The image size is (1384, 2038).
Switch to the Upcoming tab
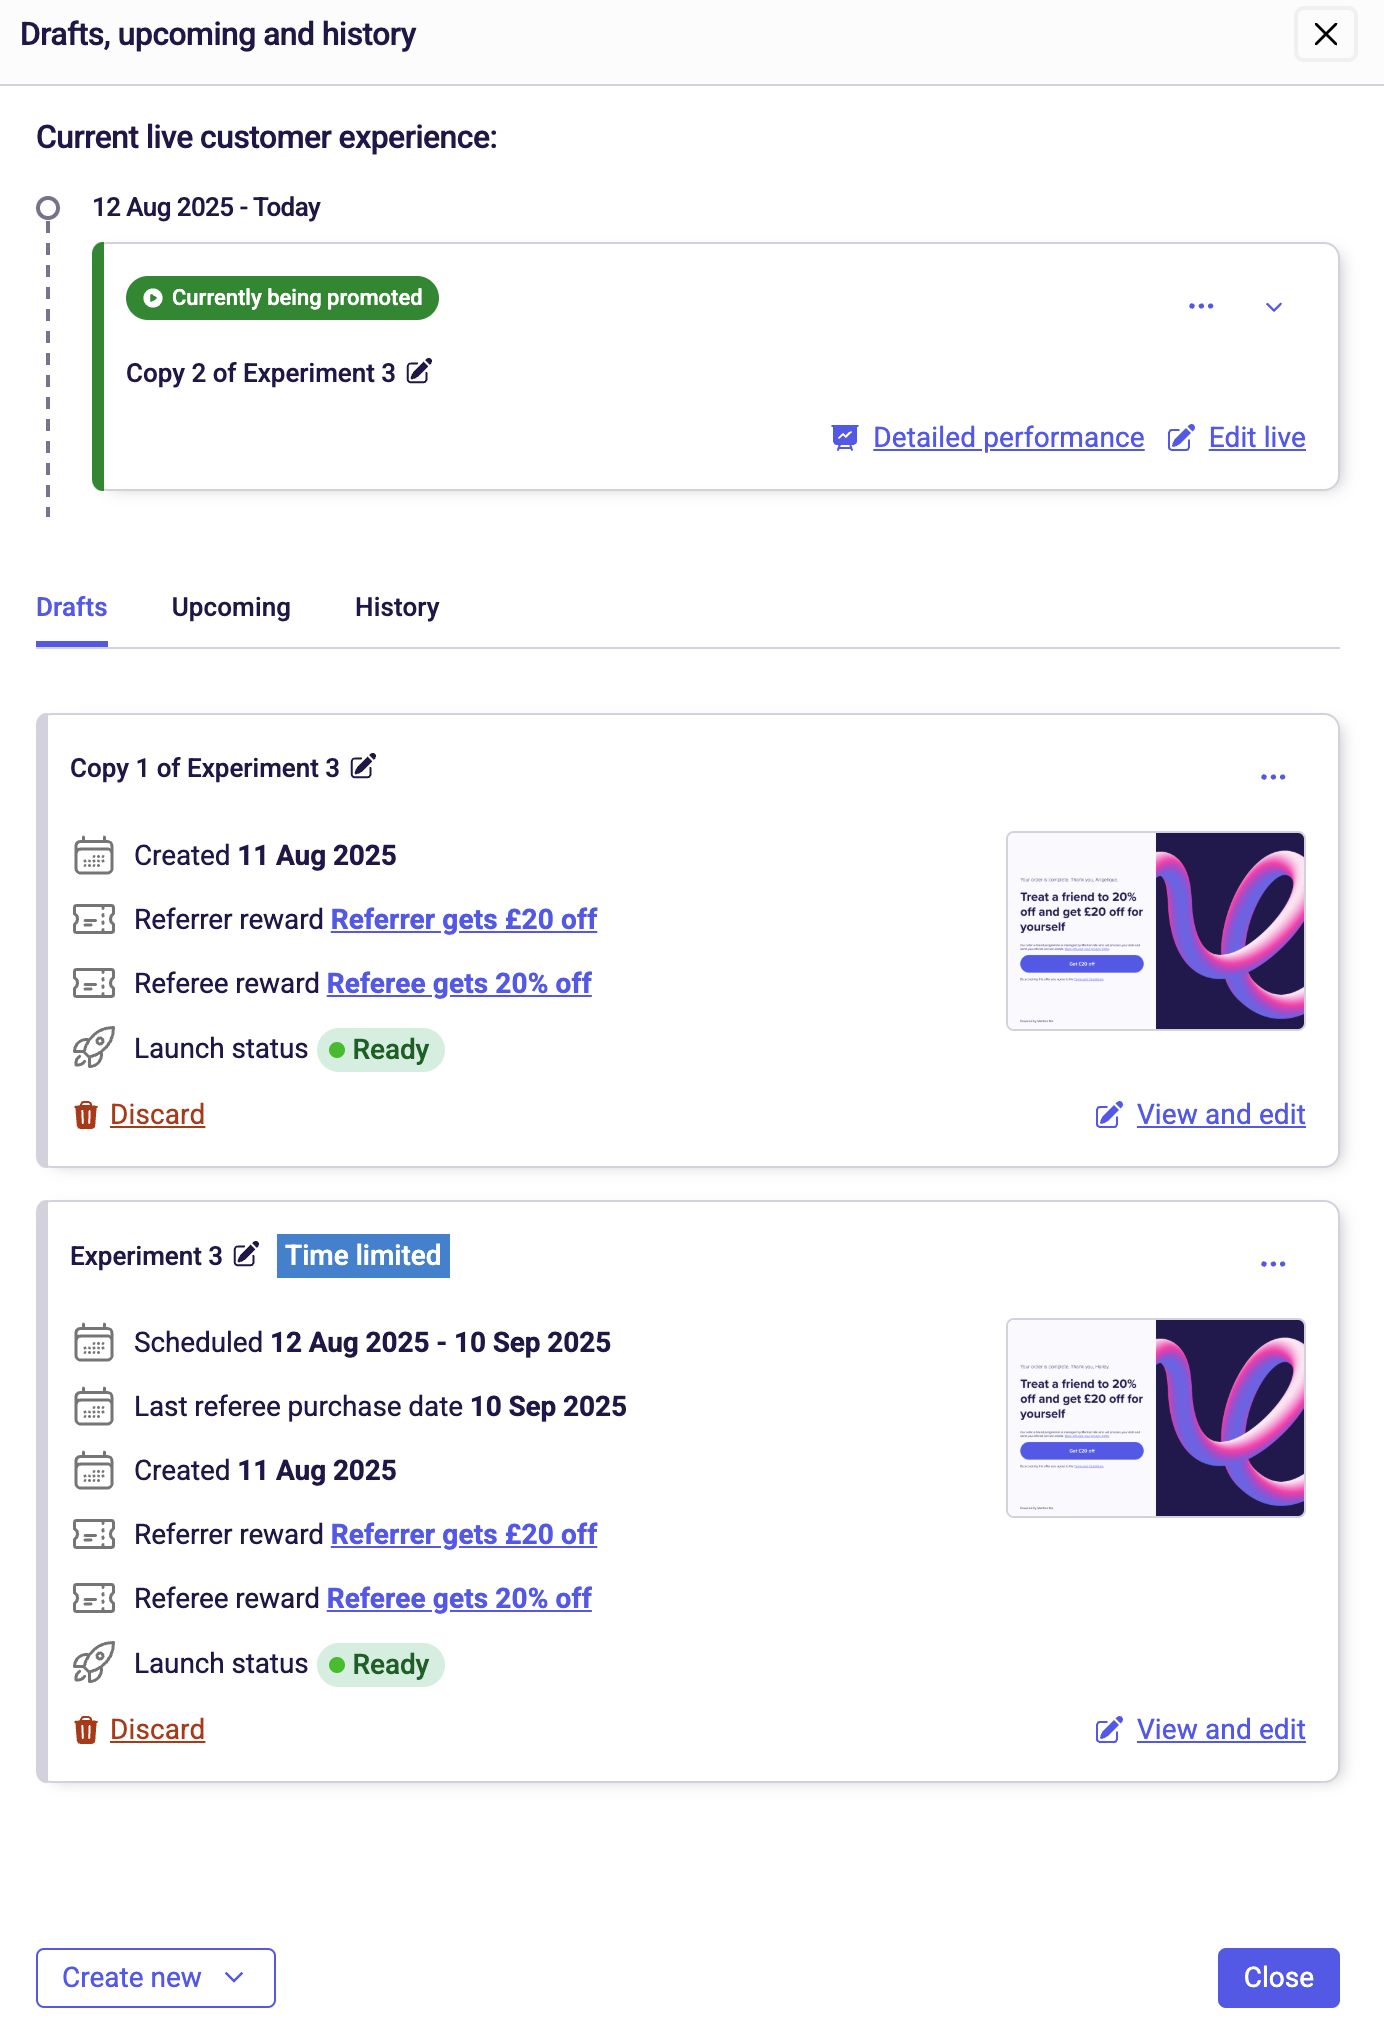pos(230,607)
